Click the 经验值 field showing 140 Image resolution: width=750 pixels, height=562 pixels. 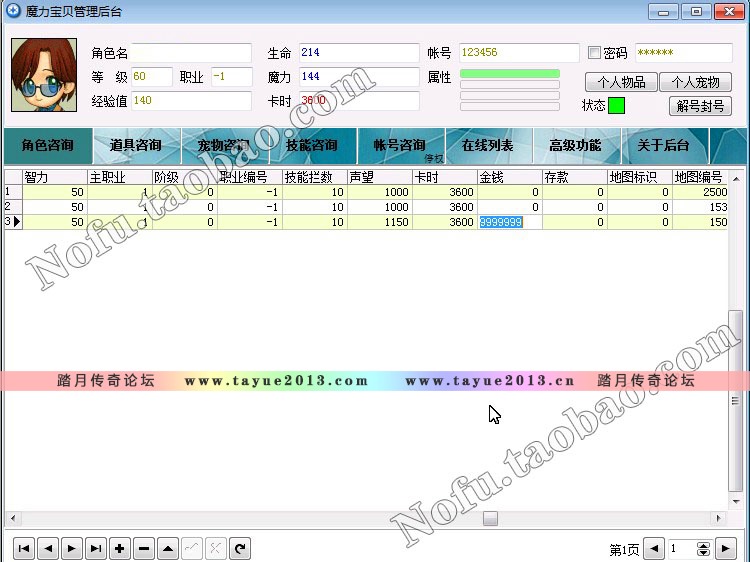(x=191, y=101)
